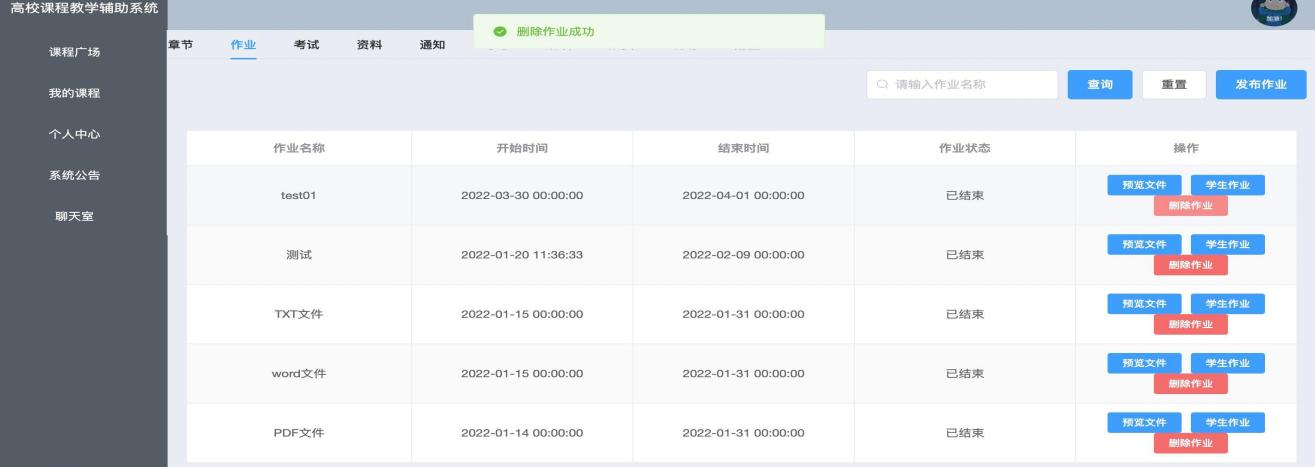Screen dimensions: 1315x467
Task: Open 学生作业 for test01
Action: coord(1227,185)
